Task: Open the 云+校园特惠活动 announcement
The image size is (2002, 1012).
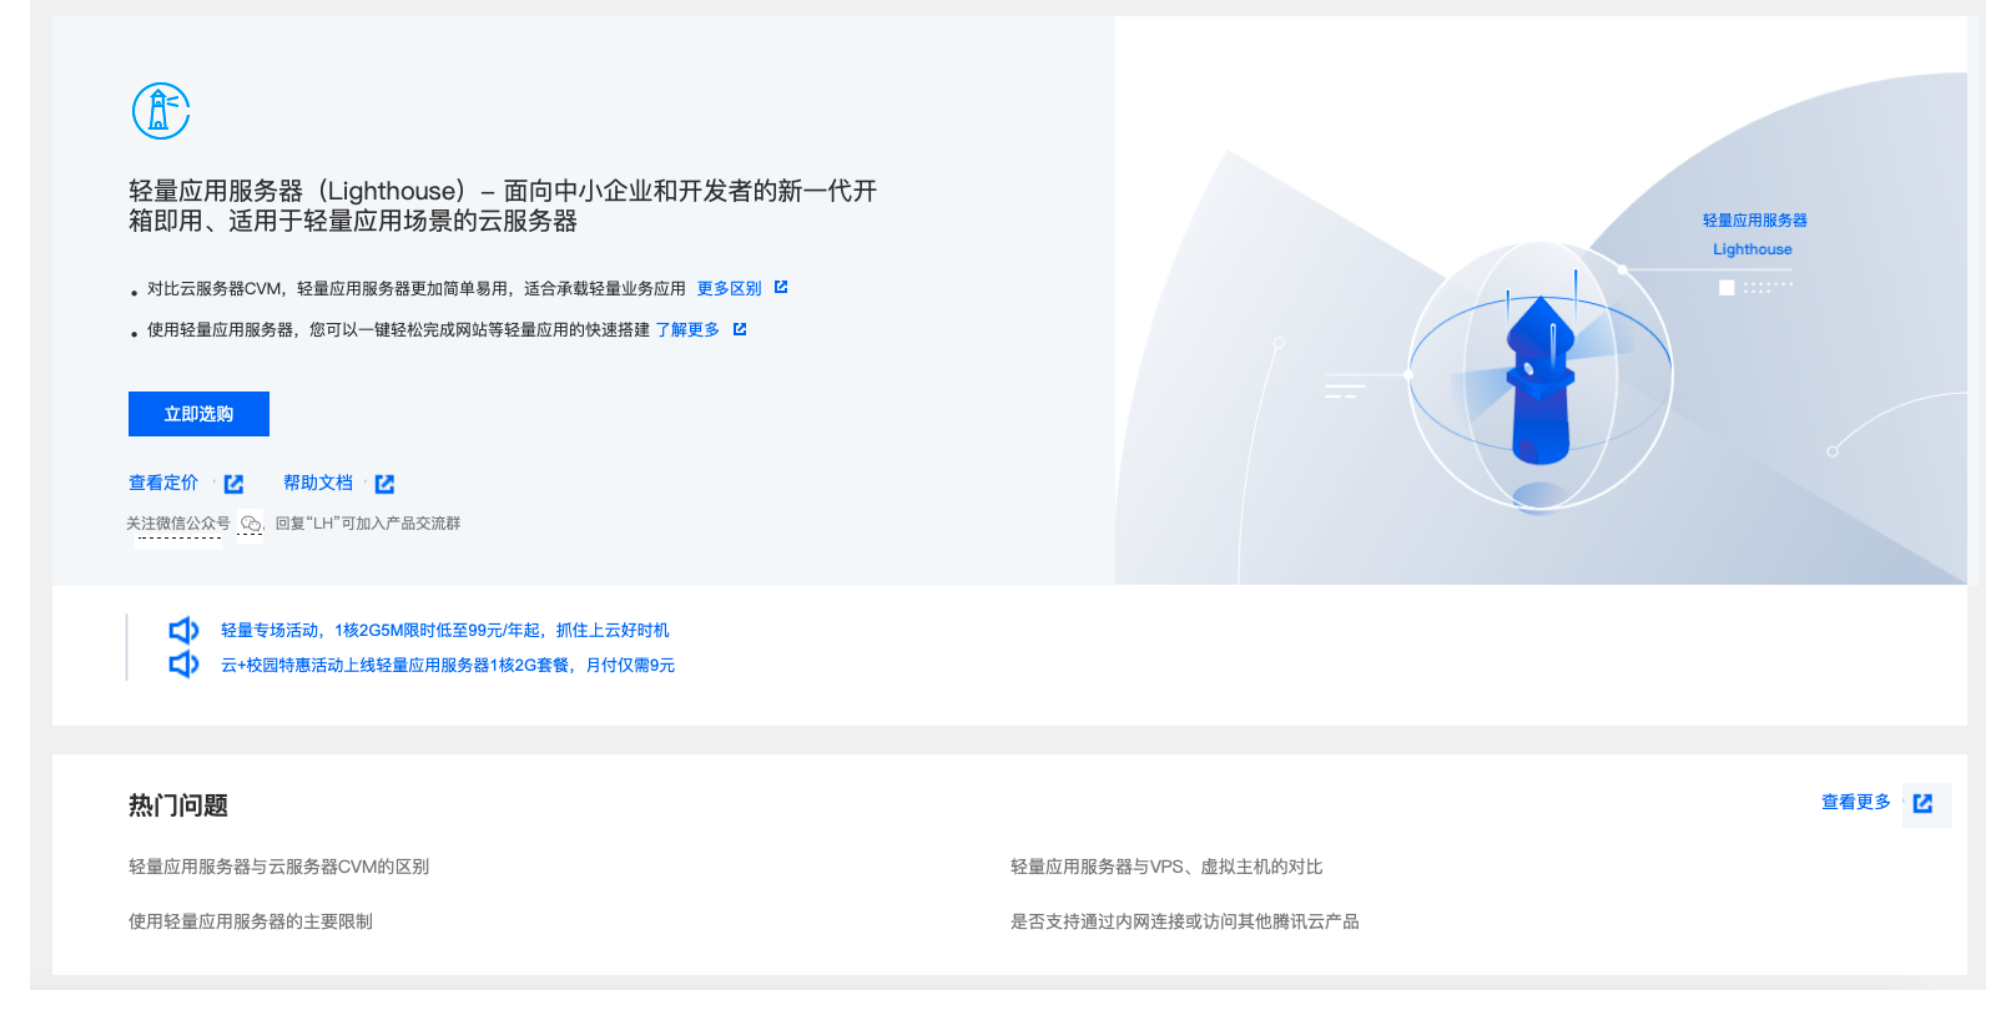Action: [448, 665]
